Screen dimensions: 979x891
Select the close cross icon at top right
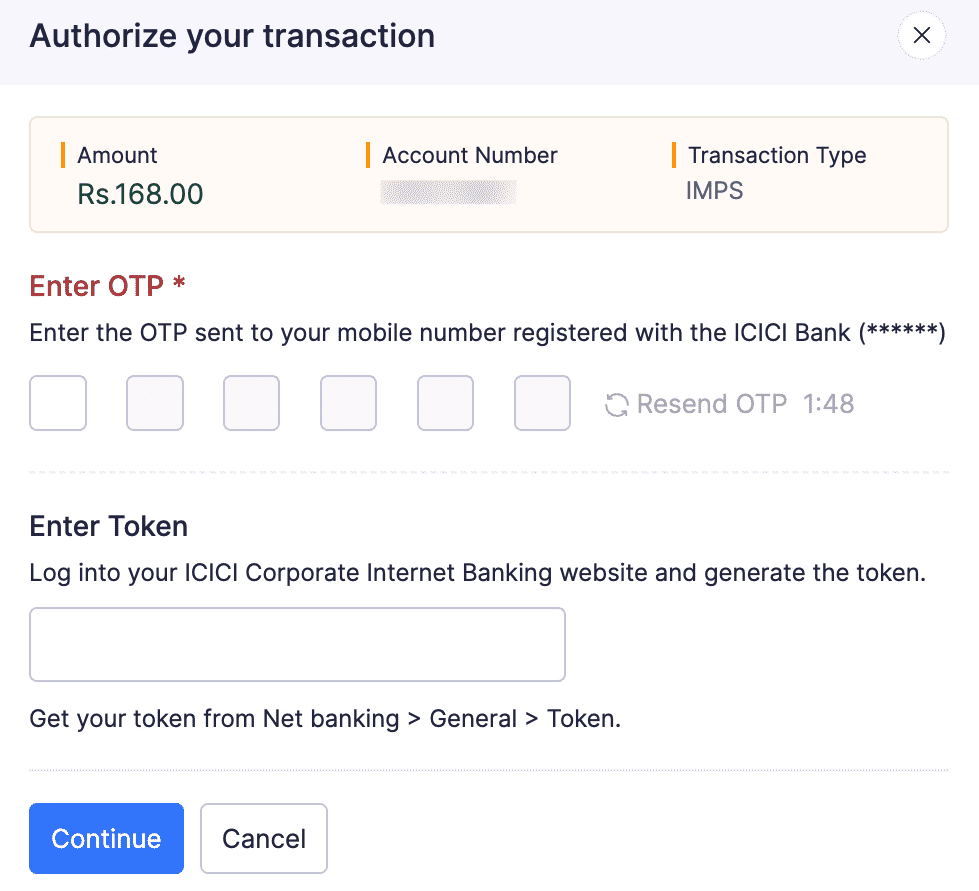(921, 35)
